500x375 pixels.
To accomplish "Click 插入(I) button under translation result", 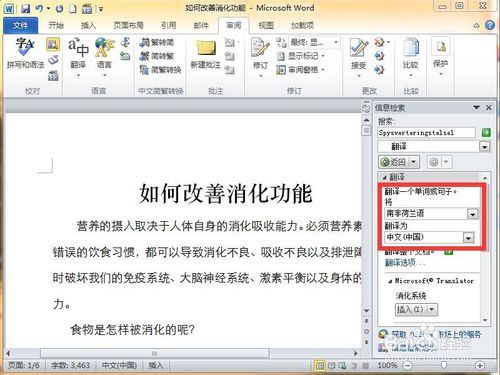I will 411,309.
